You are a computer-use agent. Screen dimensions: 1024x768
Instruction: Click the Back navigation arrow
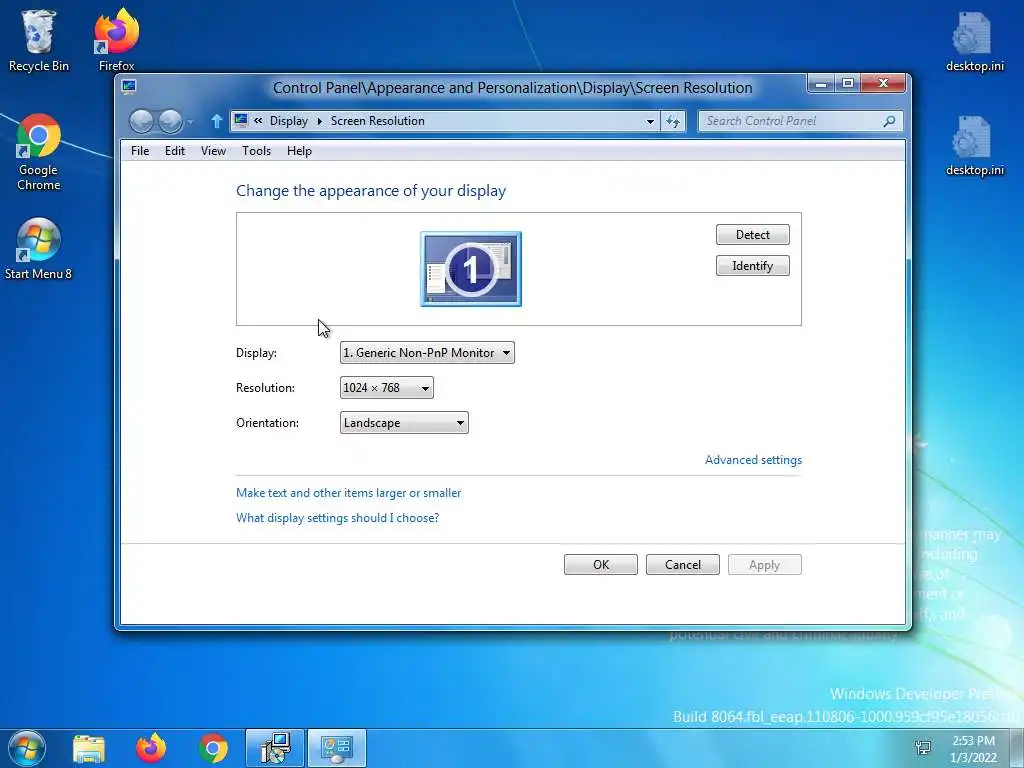coord(141,121)
